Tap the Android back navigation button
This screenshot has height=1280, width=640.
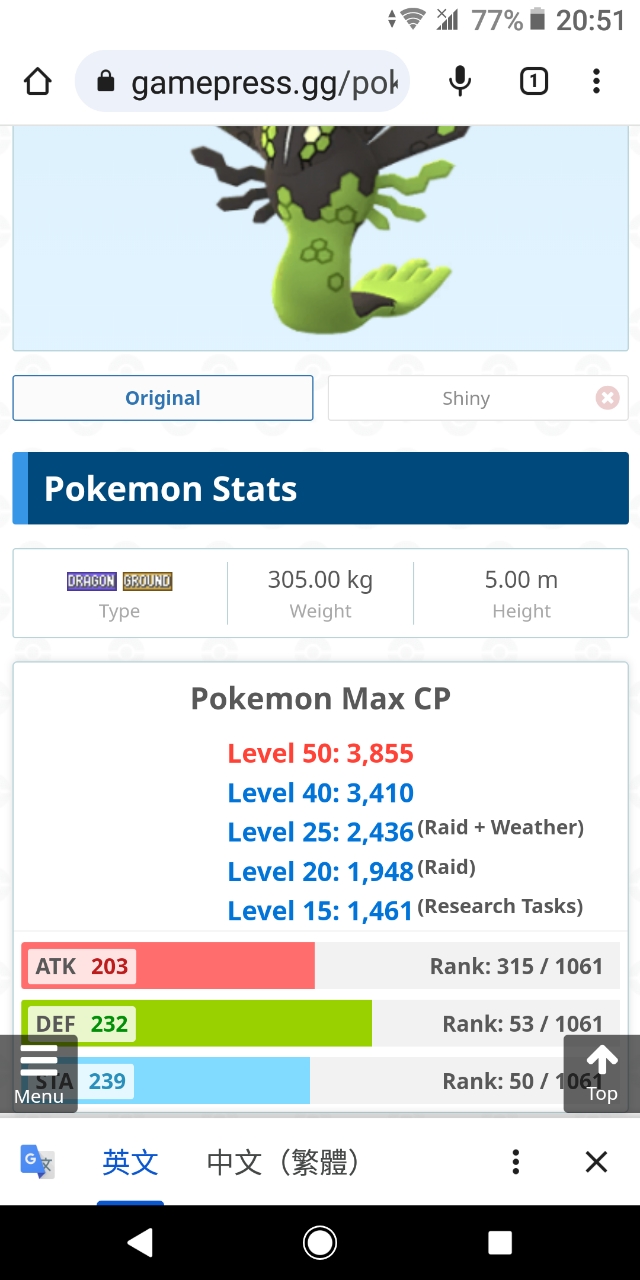click(x=140, y=1242)
